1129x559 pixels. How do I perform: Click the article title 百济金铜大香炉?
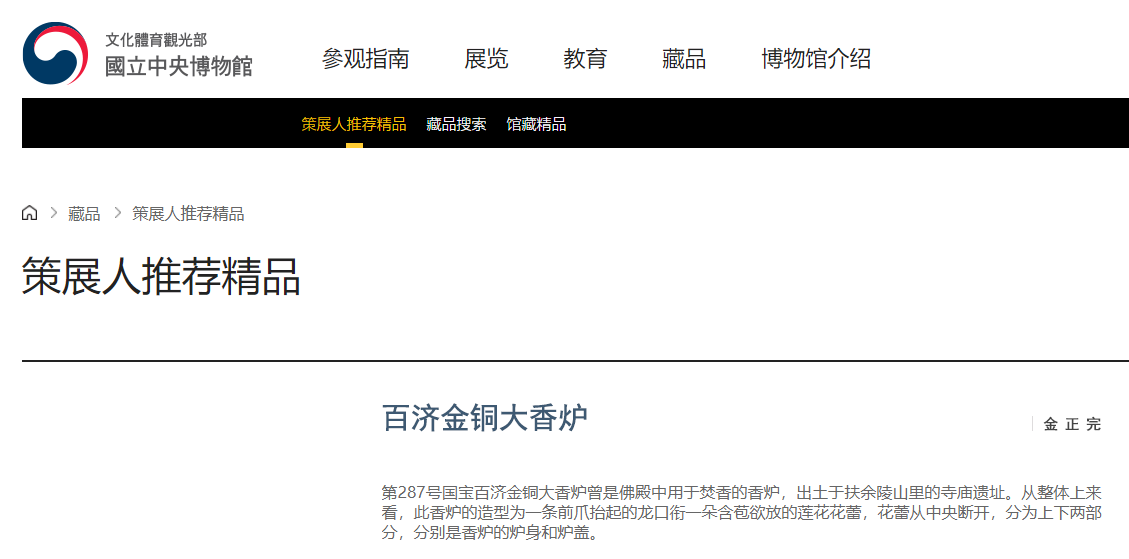(485, 419)
